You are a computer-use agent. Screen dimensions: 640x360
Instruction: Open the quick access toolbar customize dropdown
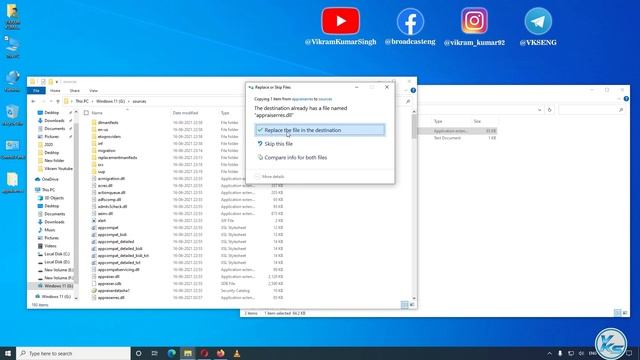tap(57, 82)
